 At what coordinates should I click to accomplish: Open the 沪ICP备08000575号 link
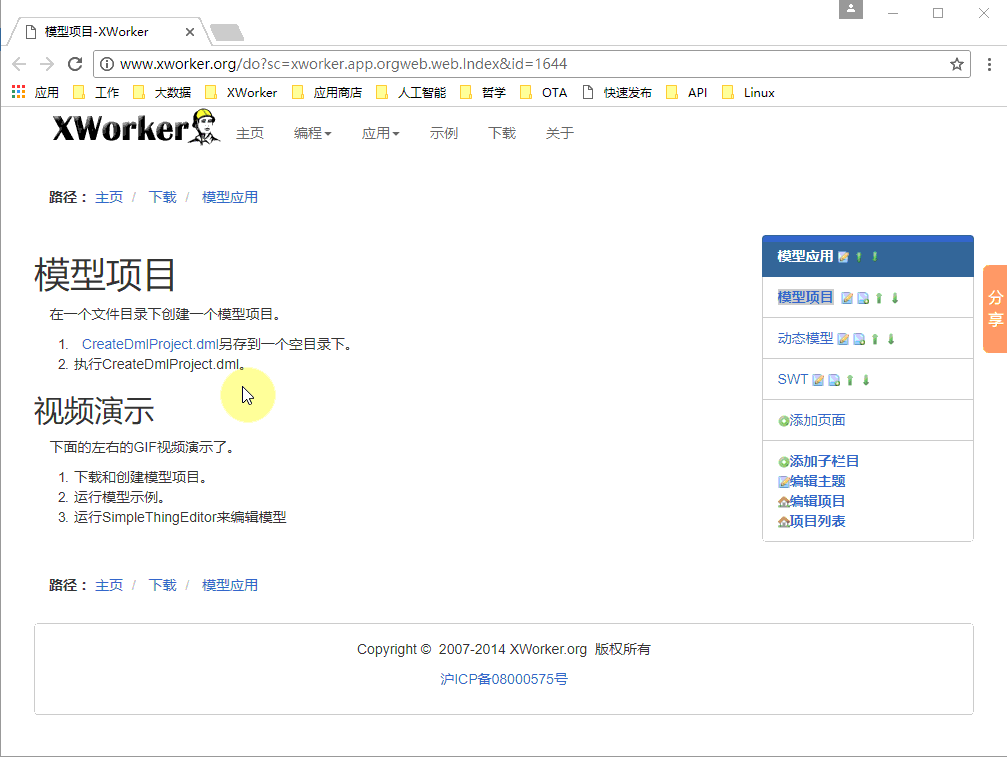504,679
